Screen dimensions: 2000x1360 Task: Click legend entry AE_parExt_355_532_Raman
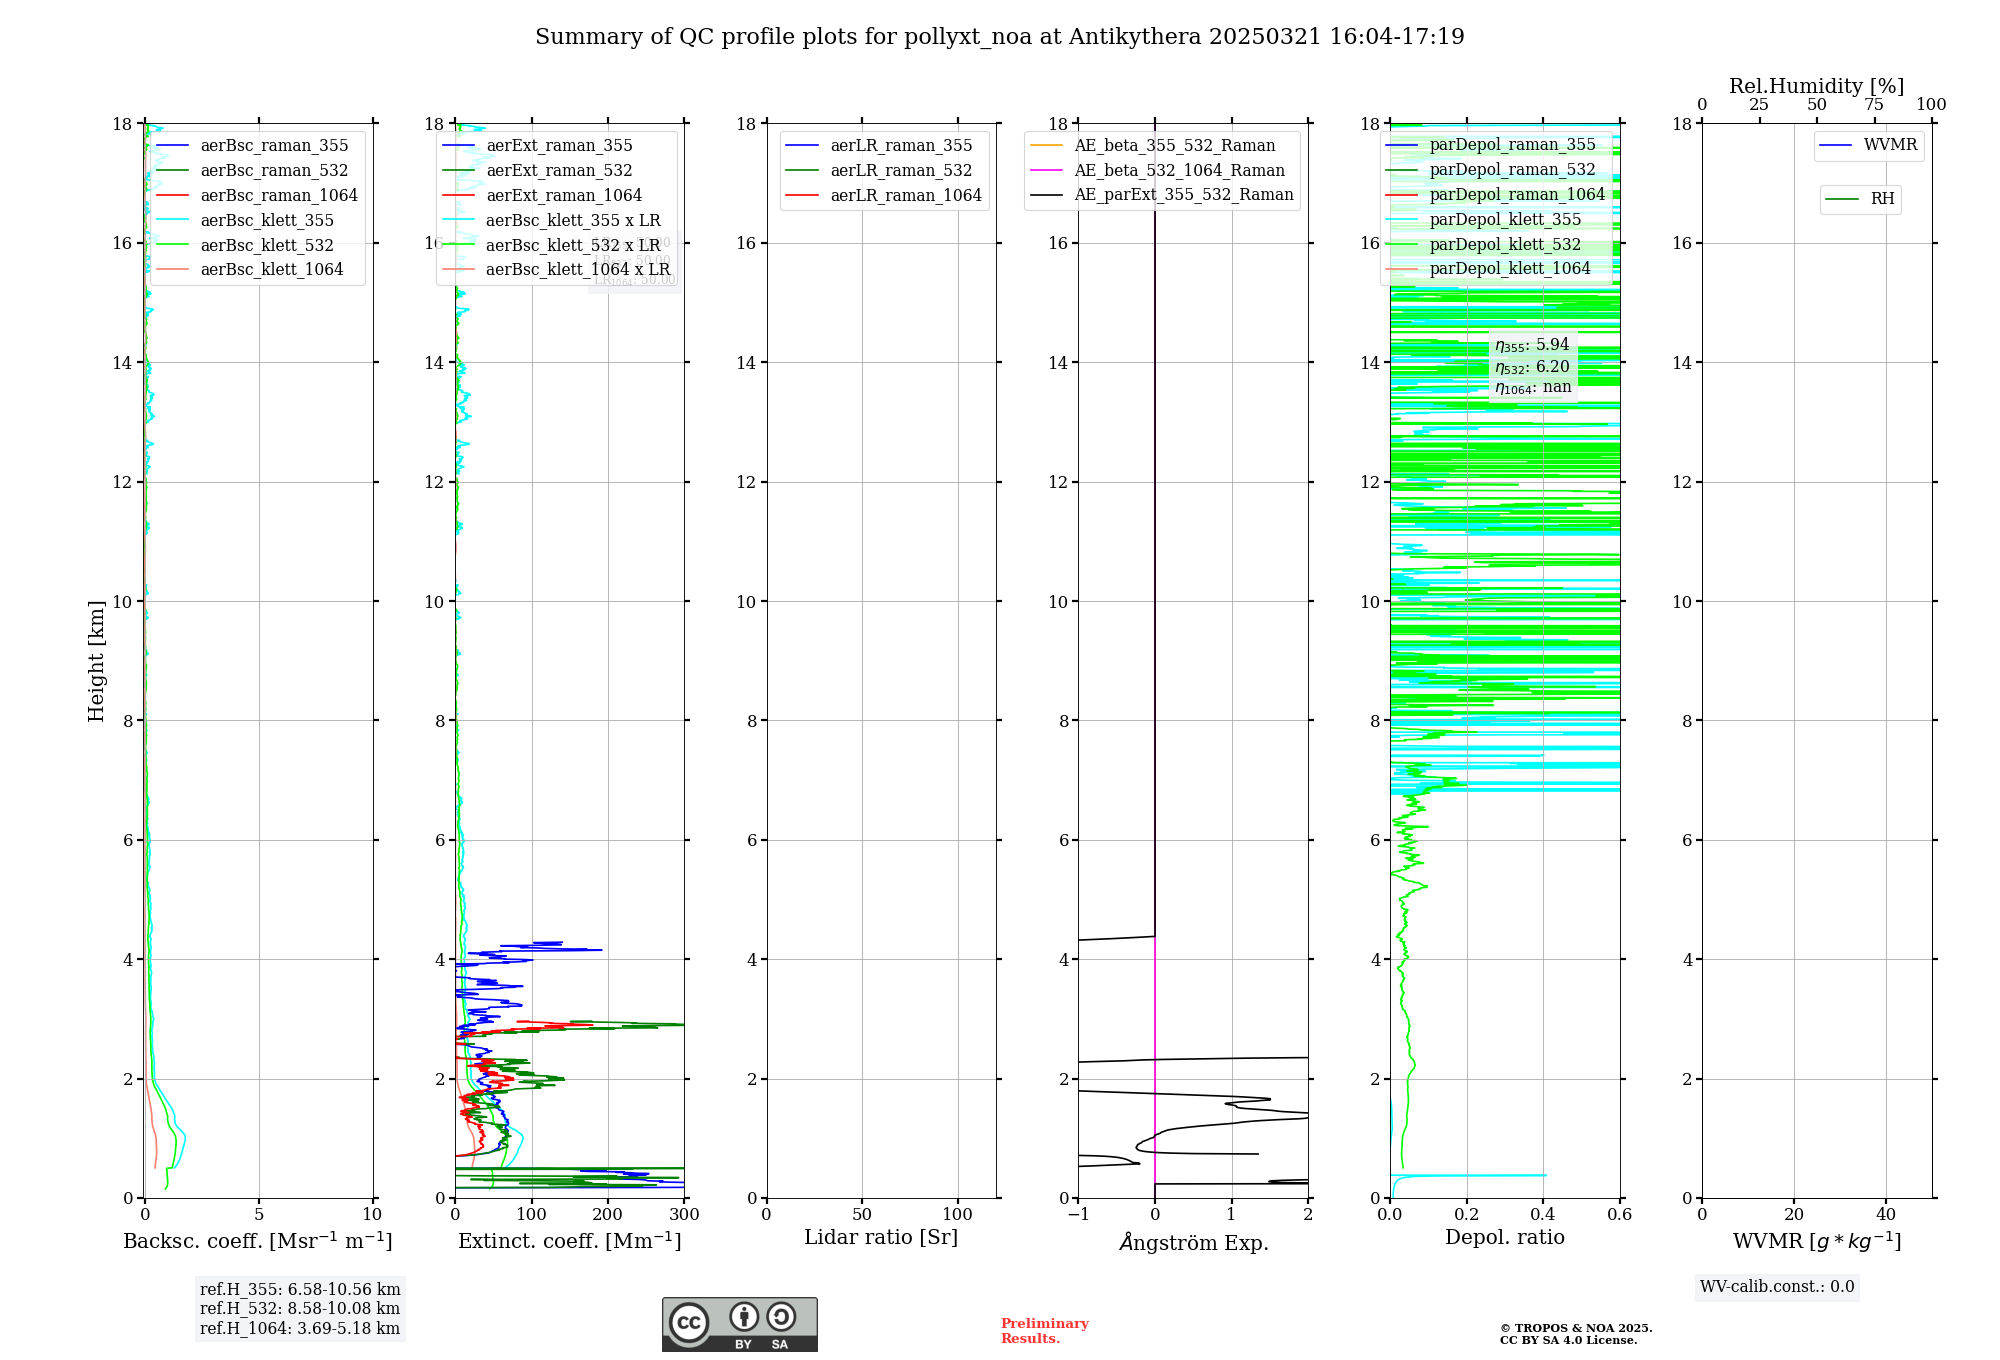pos(1162,195)
